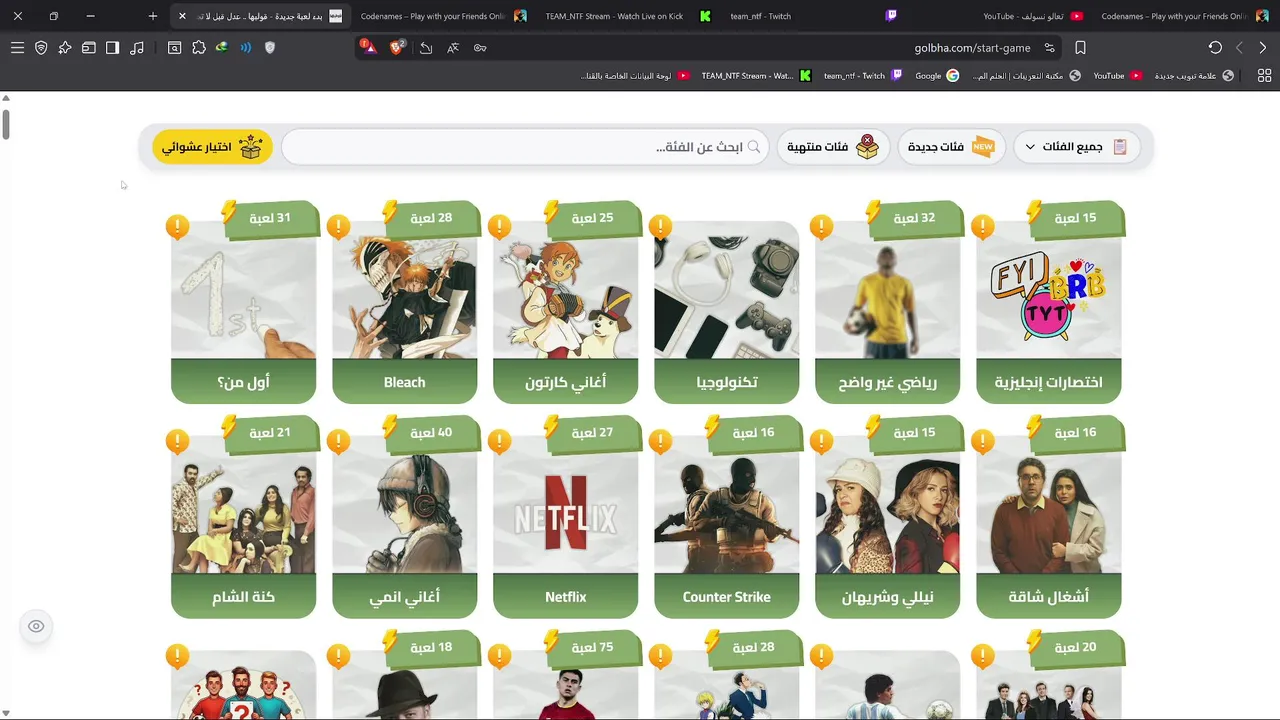Viewport: 1280px width, 720px height.
Task: Click the share arrow icon in address bar
Action: click(x=426, y=48)
